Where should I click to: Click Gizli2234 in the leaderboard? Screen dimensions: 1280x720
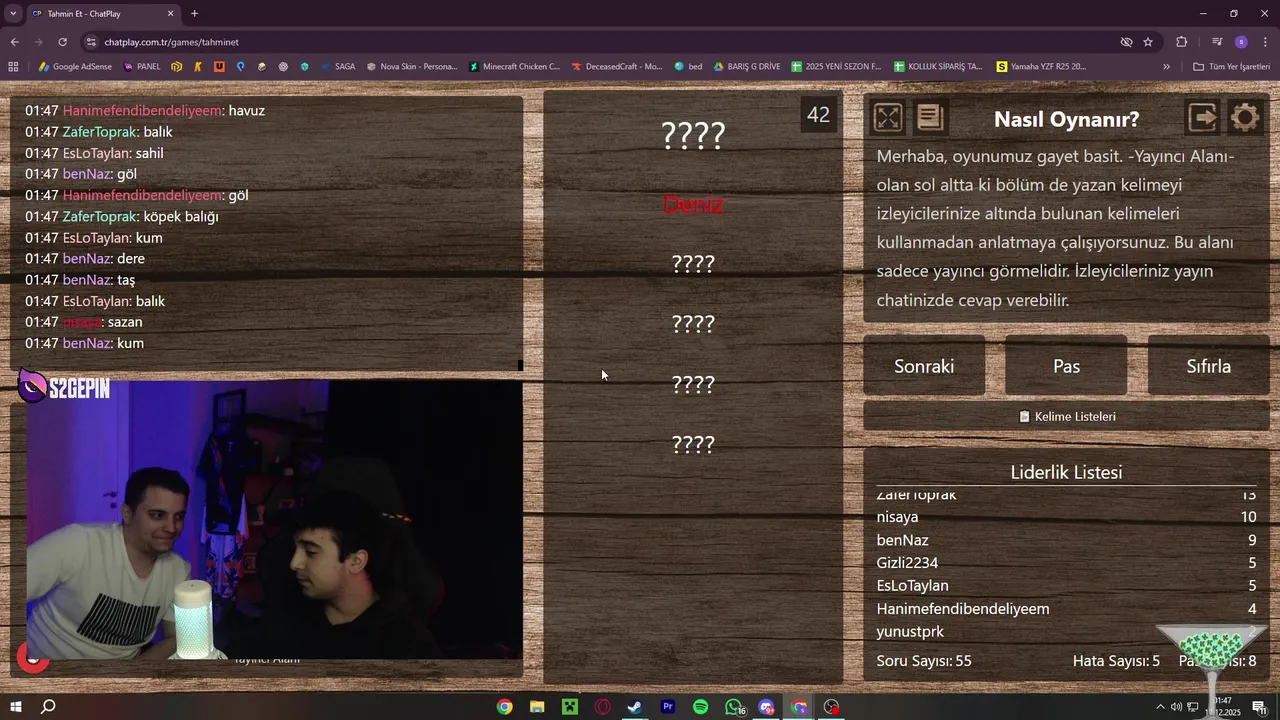tap(907, 563)
